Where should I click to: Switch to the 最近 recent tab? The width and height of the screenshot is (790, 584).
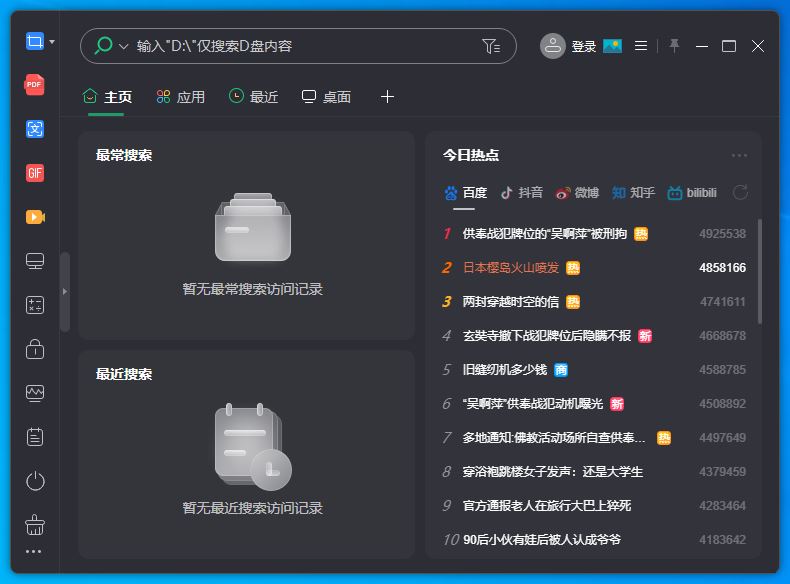click(253, 96)
